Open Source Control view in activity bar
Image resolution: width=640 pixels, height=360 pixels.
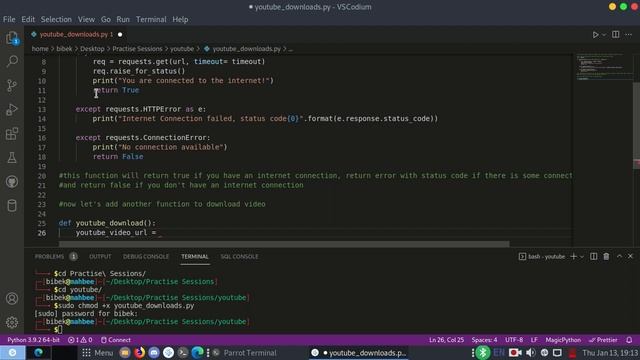pos(12,85)
